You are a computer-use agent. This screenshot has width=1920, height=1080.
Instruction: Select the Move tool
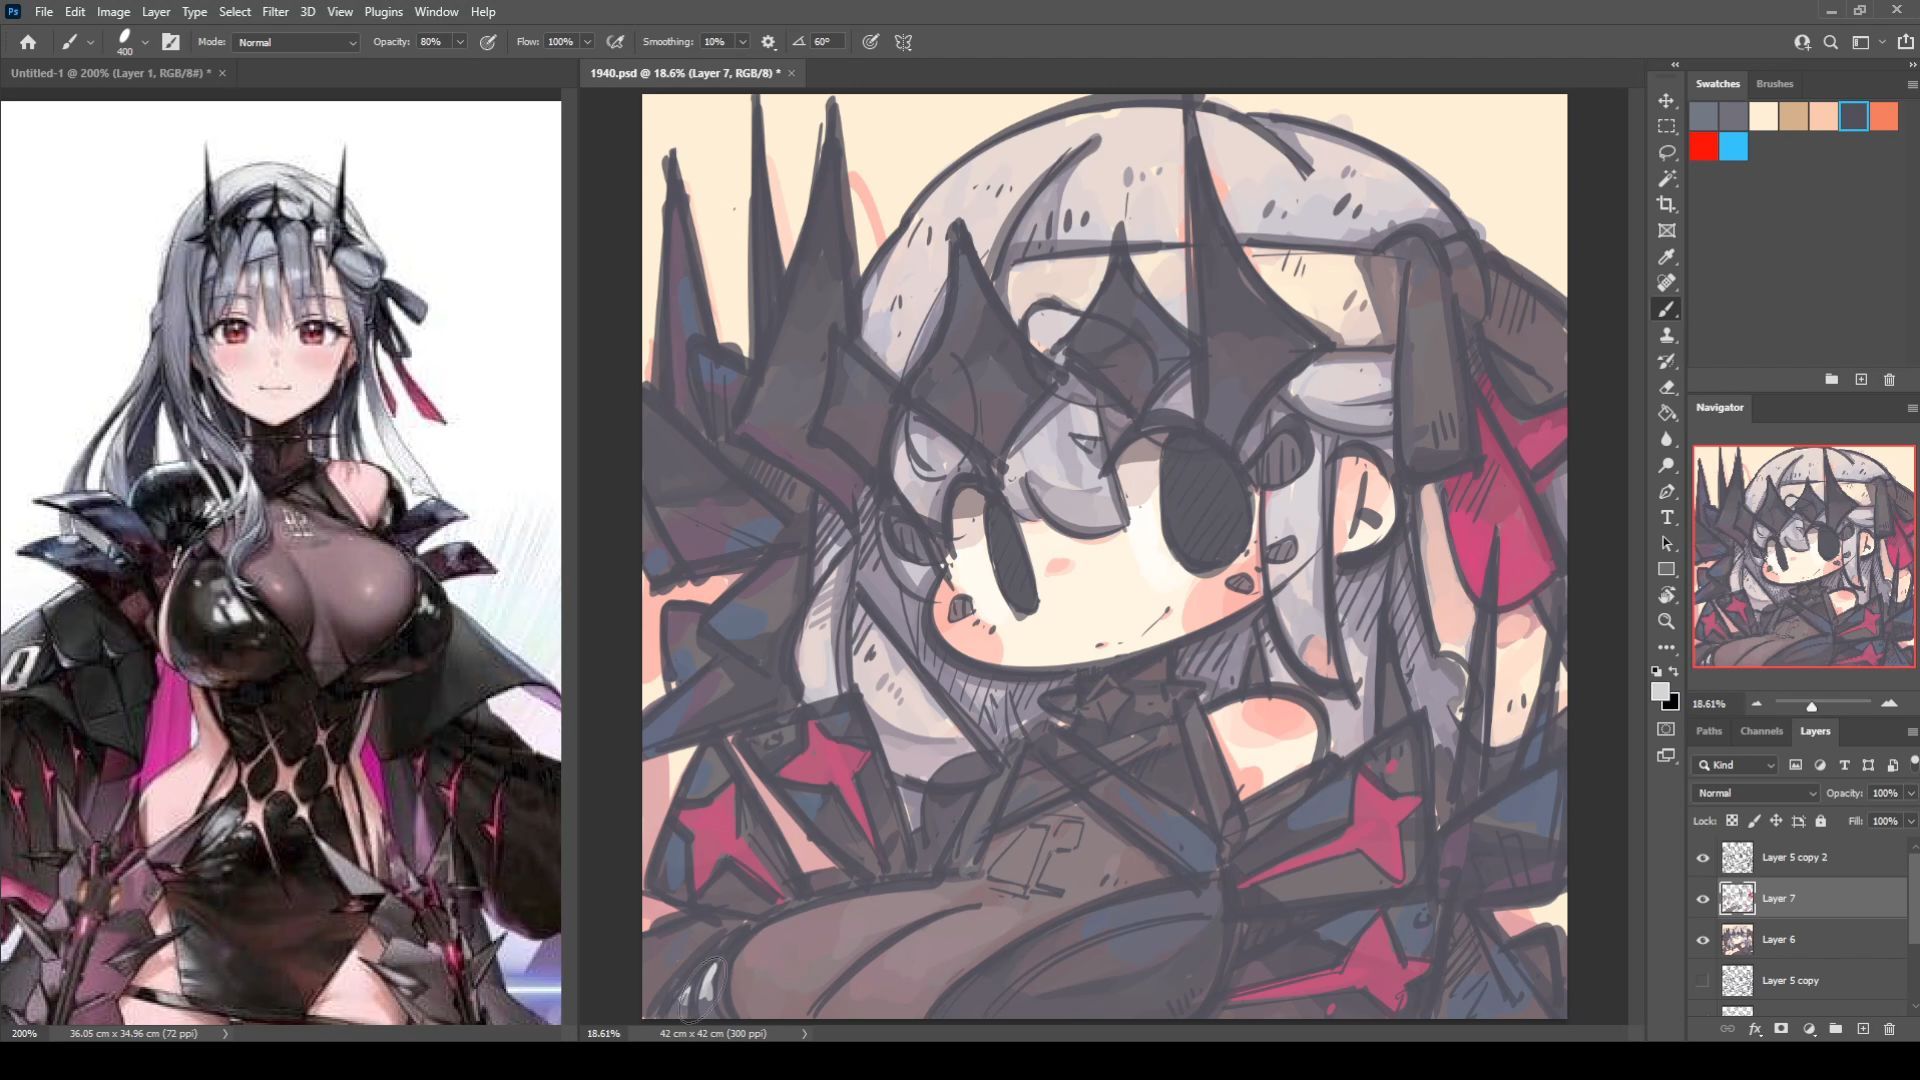pyautogui.click(x=1666, y=101)
